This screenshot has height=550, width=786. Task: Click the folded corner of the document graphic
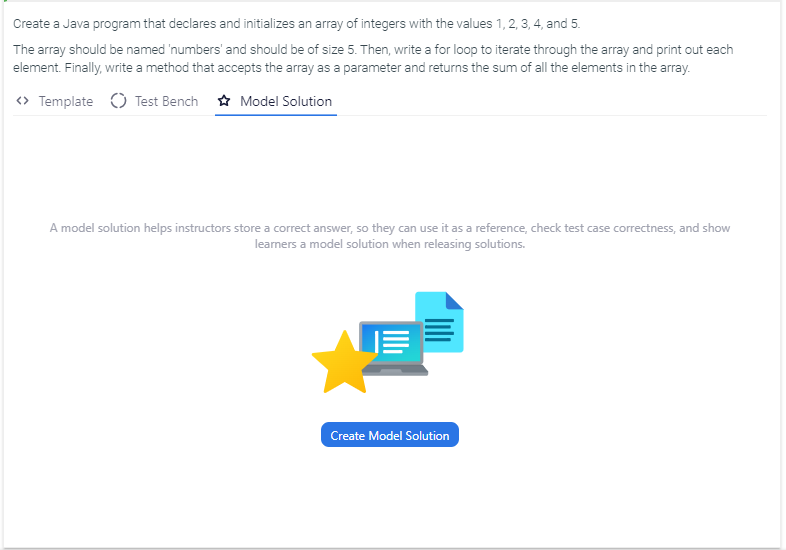tap(455, 300)
